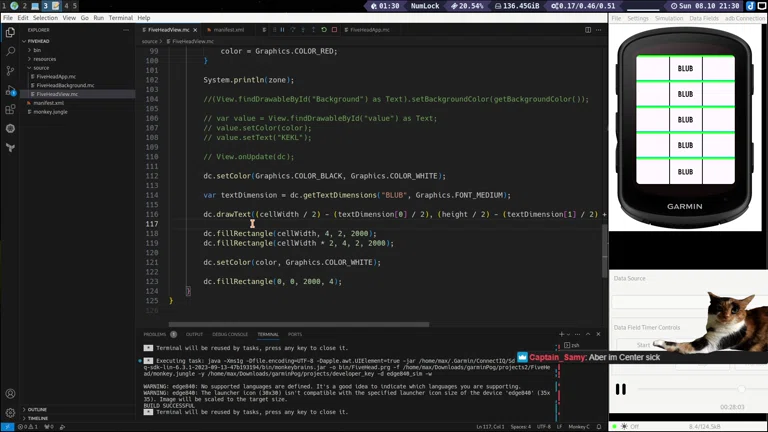Viewport: 768px width, 432px height.
Task: Open the Extensions view
Action: (x=10, y=109)
